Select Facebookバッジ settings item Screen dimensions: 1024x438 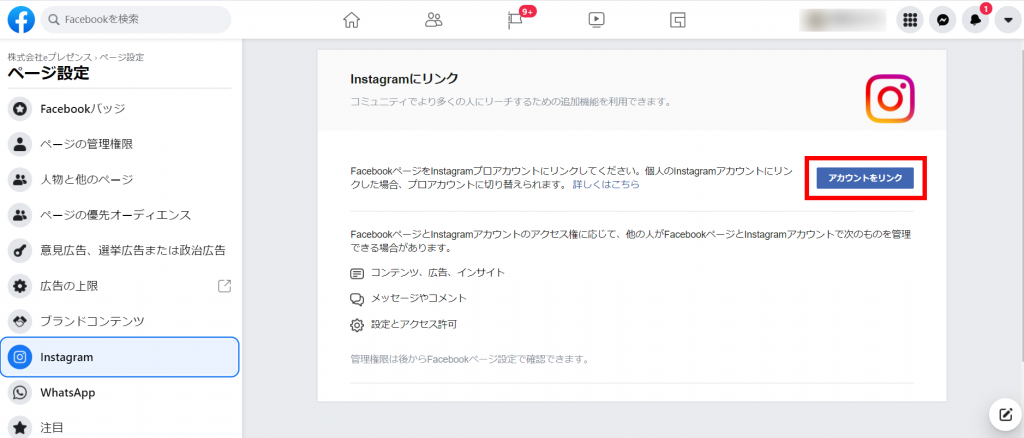click(x=120, y=108)
